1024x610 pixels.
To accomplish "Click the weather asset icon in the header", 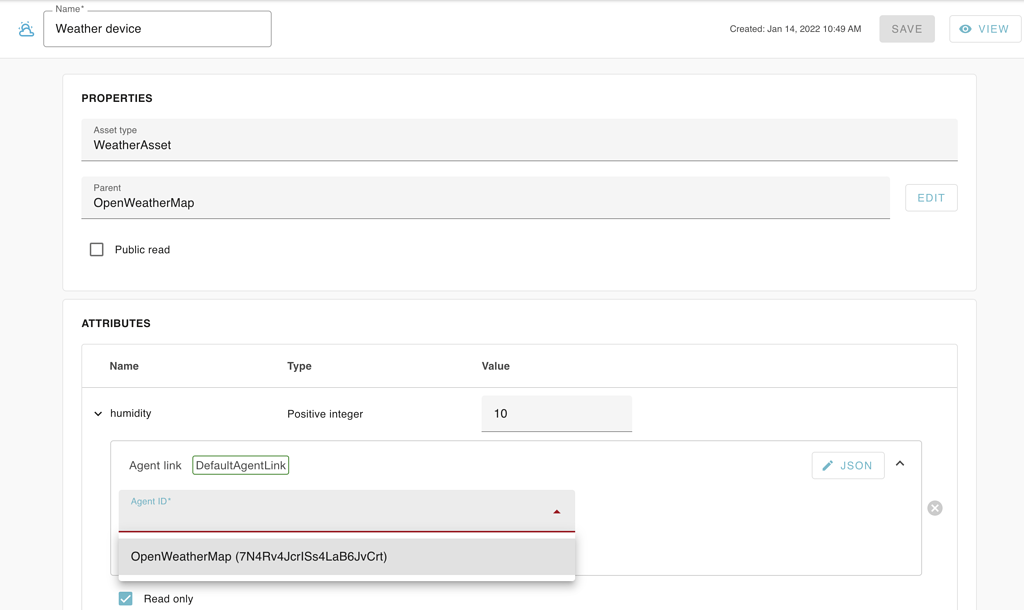I will [x=25, y=28].
